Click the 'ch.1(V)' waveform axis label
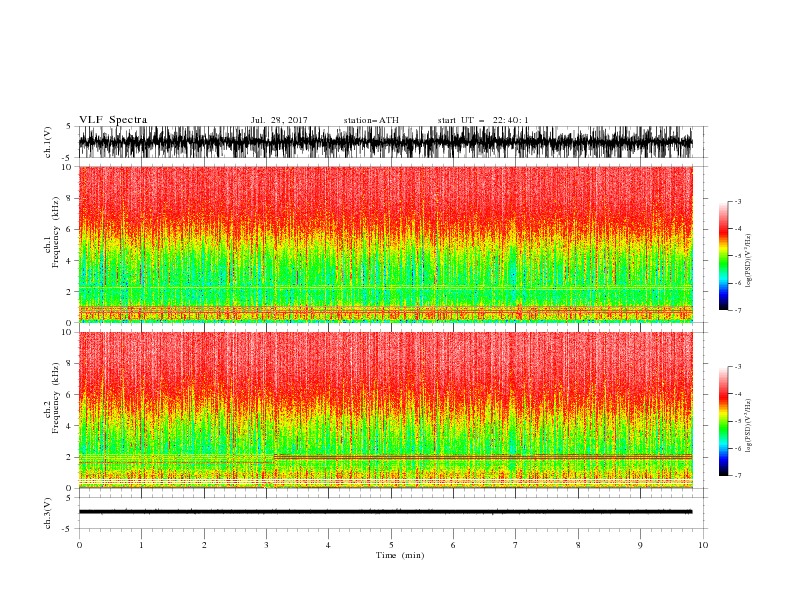This screenshot has height=612, width=792. (x=48, y=142)
